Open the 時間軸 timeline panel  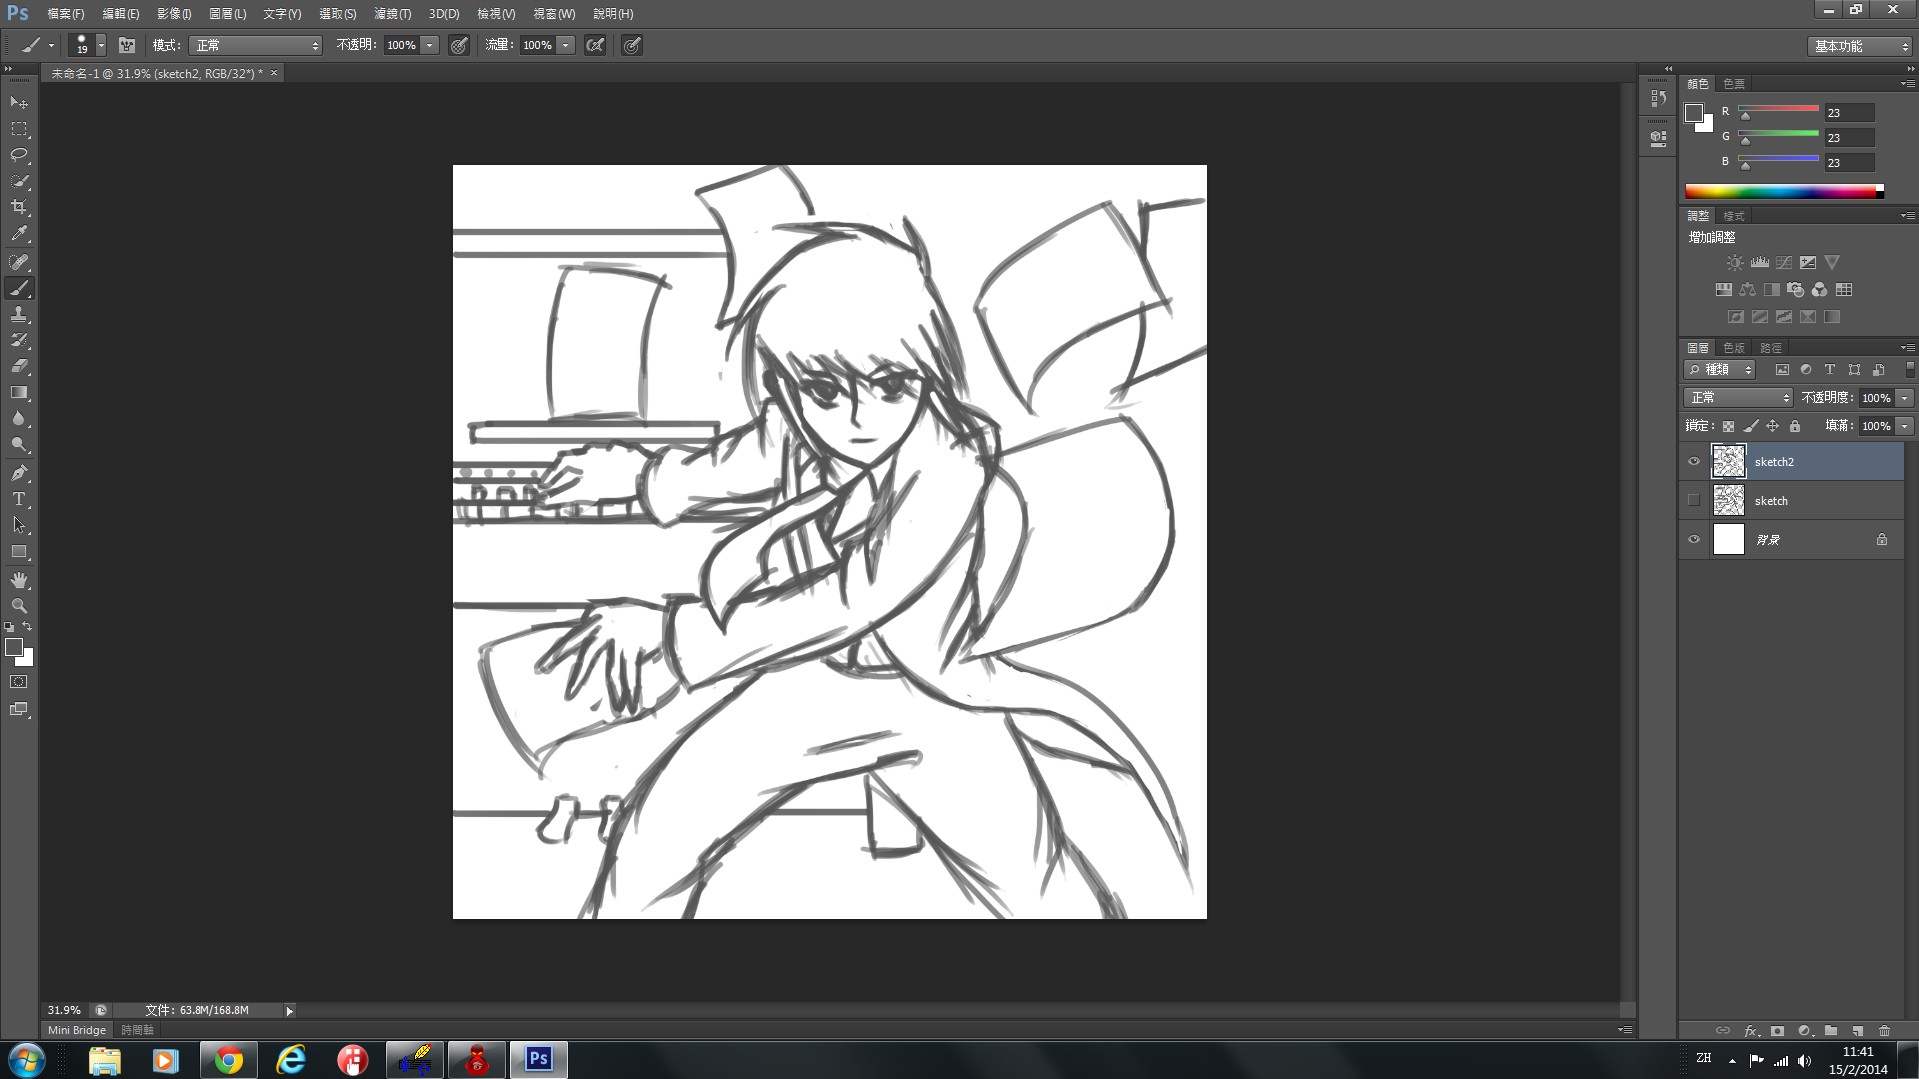click(x=137, y=1030)
